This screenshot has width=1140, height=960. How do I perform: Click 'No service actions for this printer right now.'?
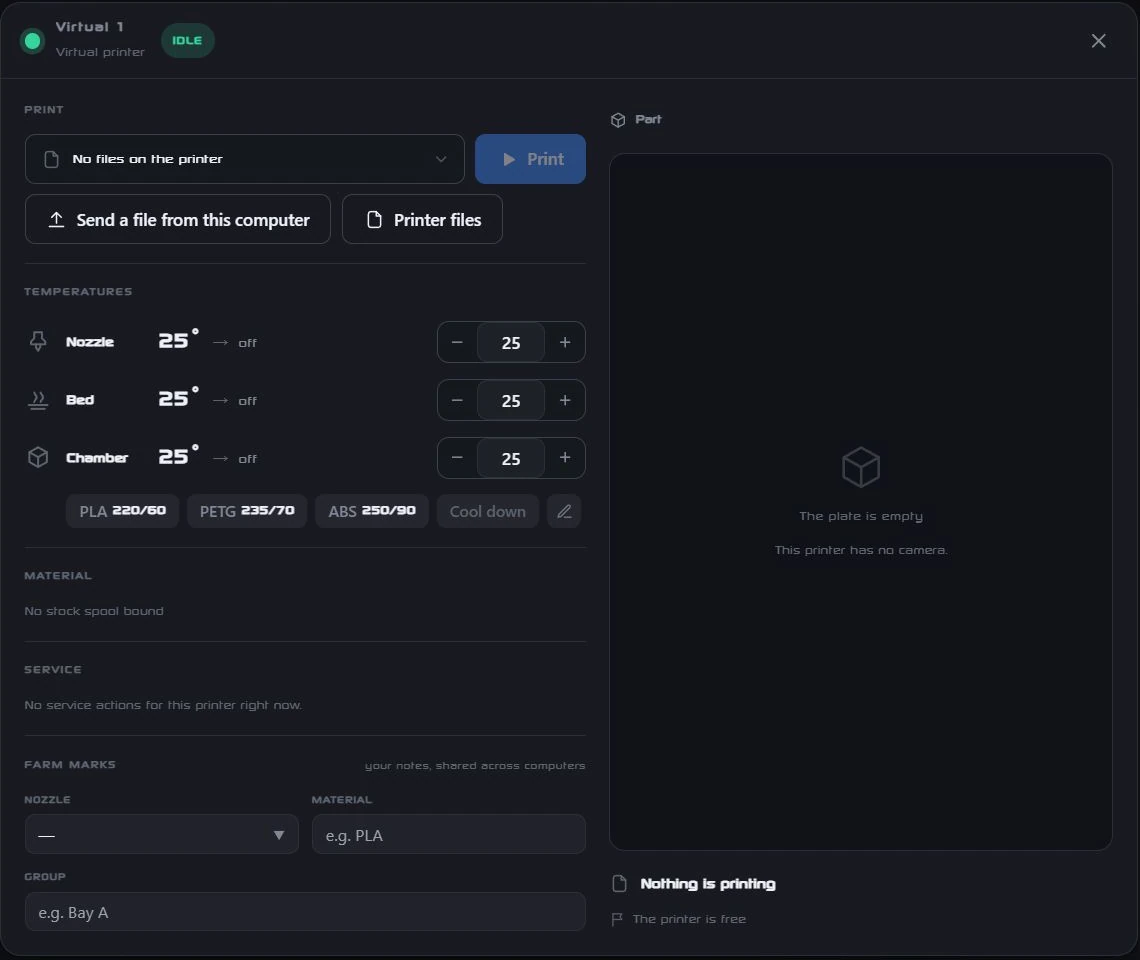pos(163,705)
